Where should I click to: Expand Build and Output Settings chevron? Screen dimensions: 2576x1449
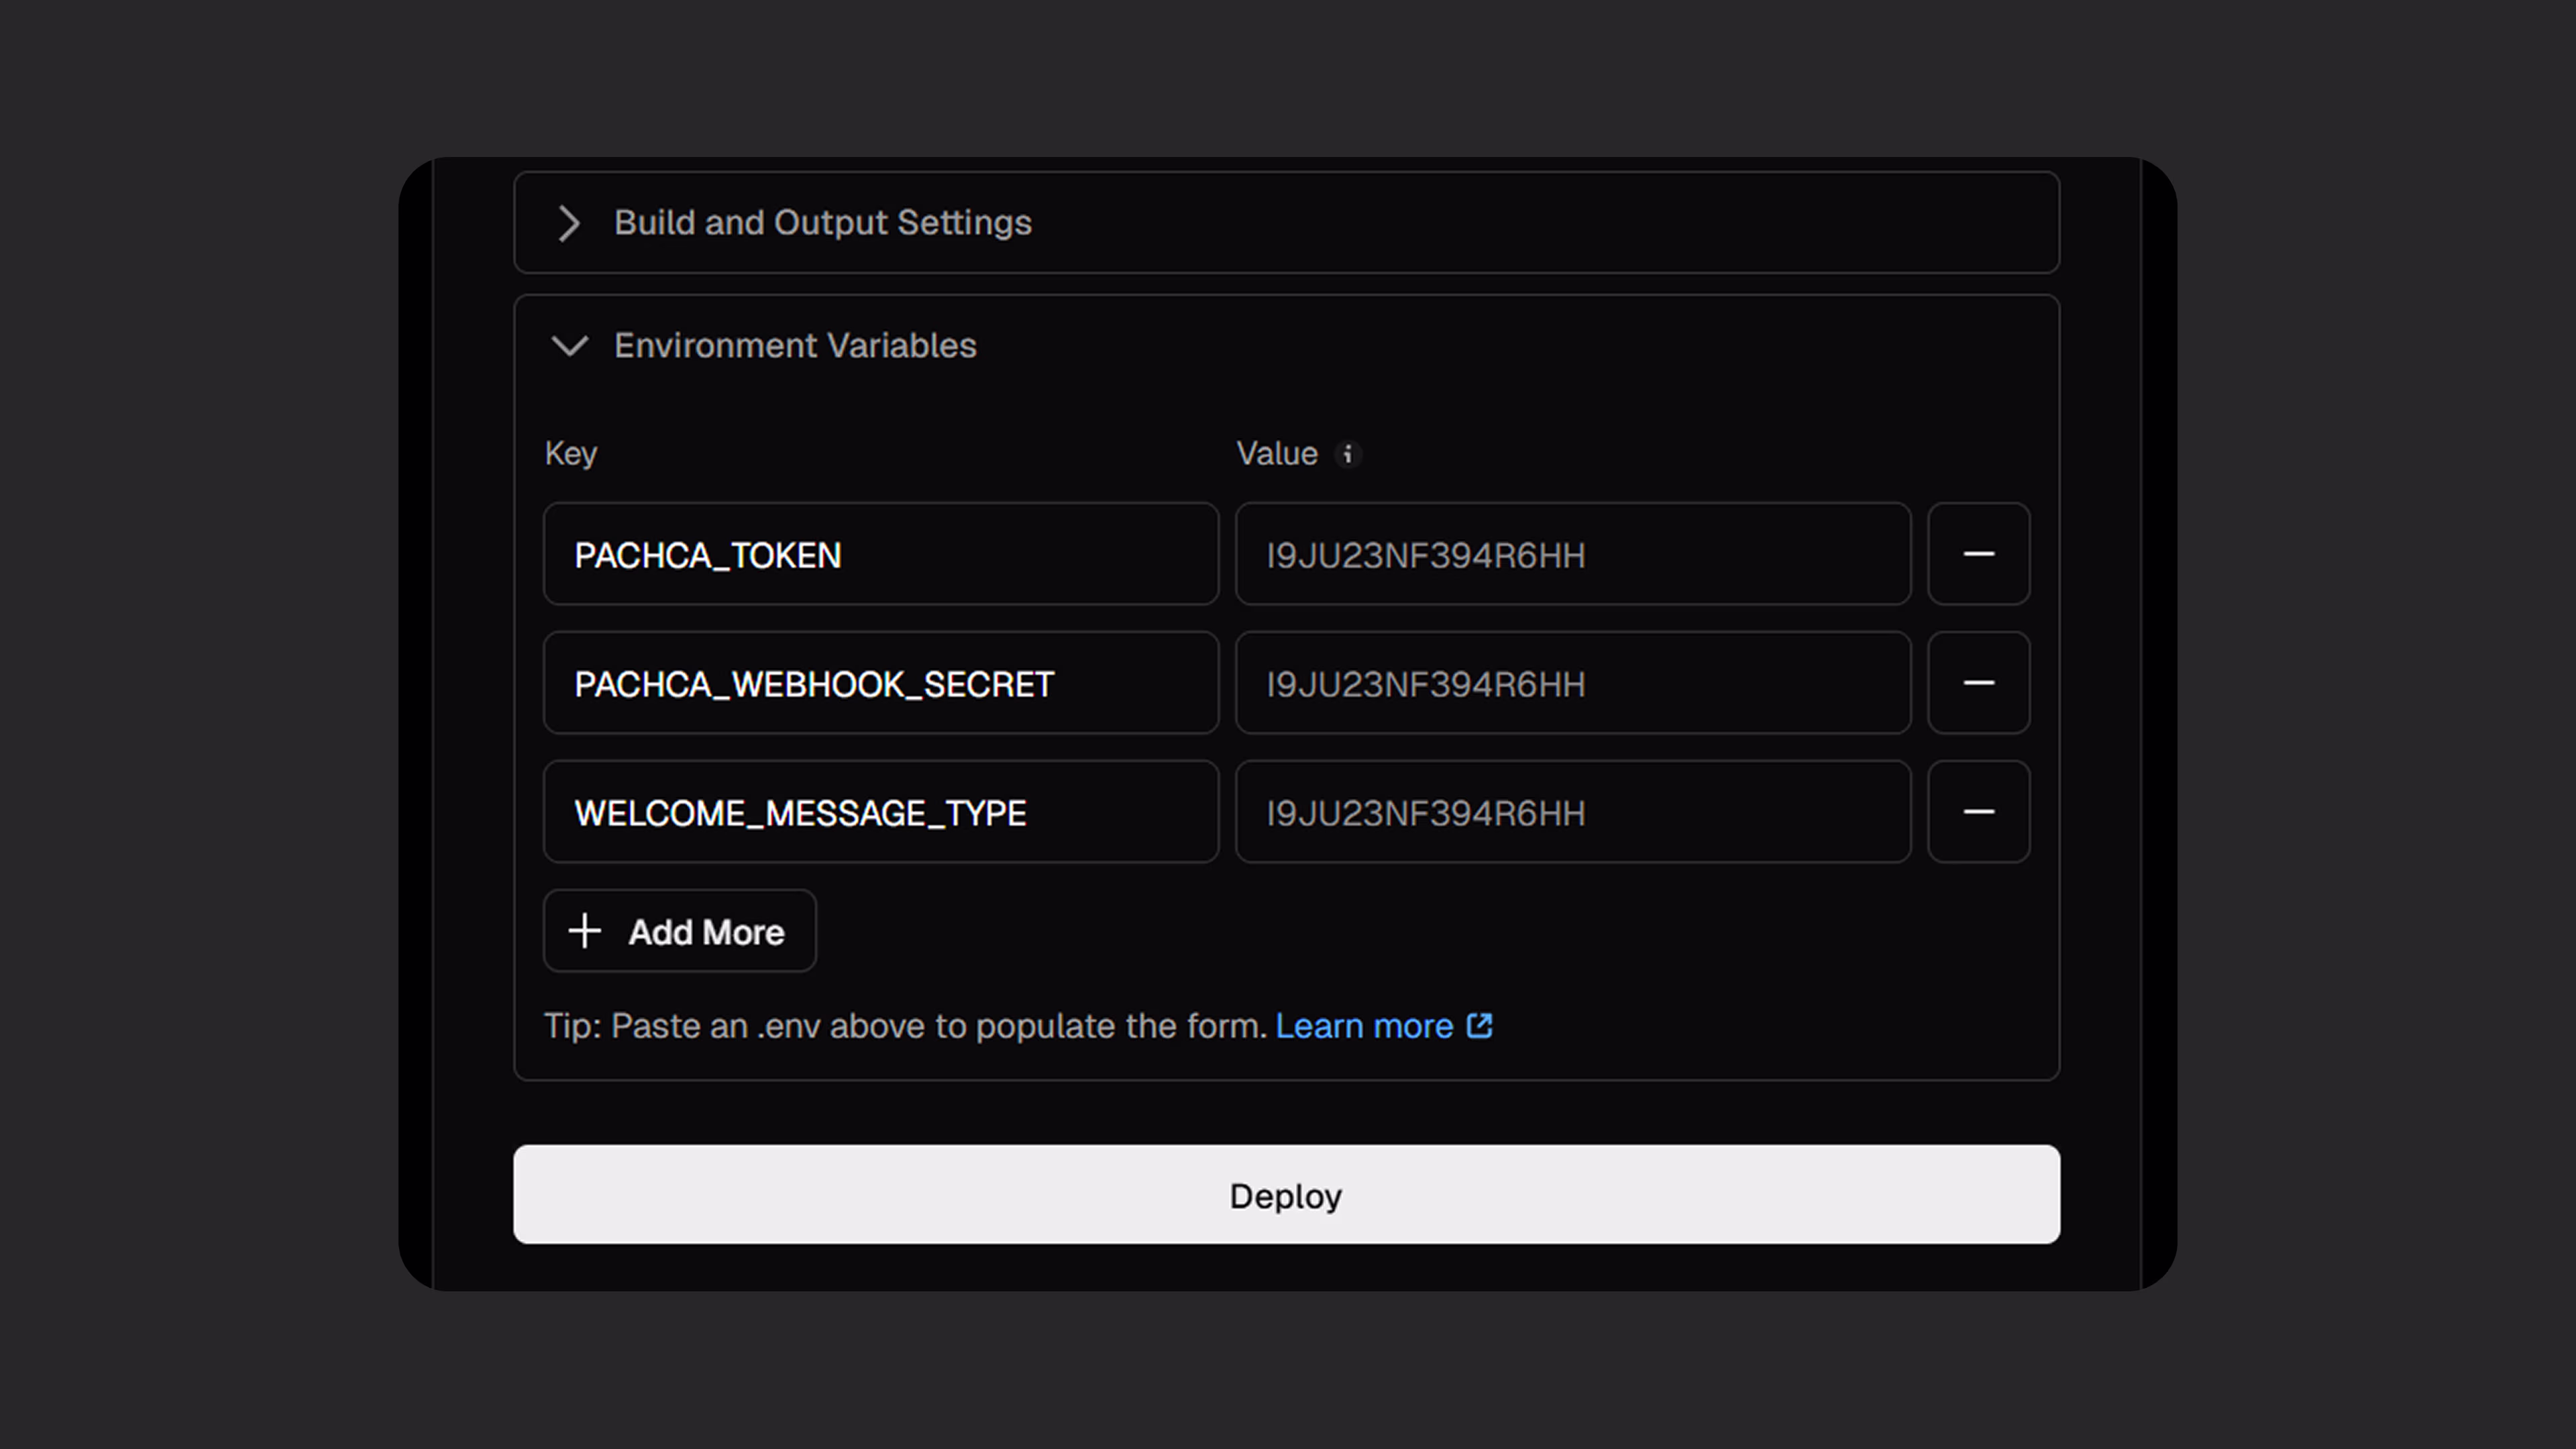coord(569,223)
